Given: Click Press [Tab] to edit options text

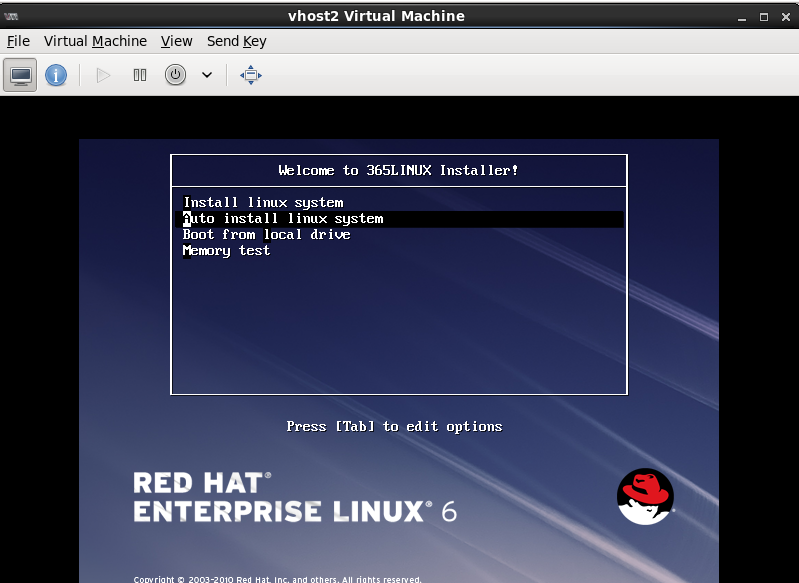Looking at the screenshot, I should tap(394, 426).
